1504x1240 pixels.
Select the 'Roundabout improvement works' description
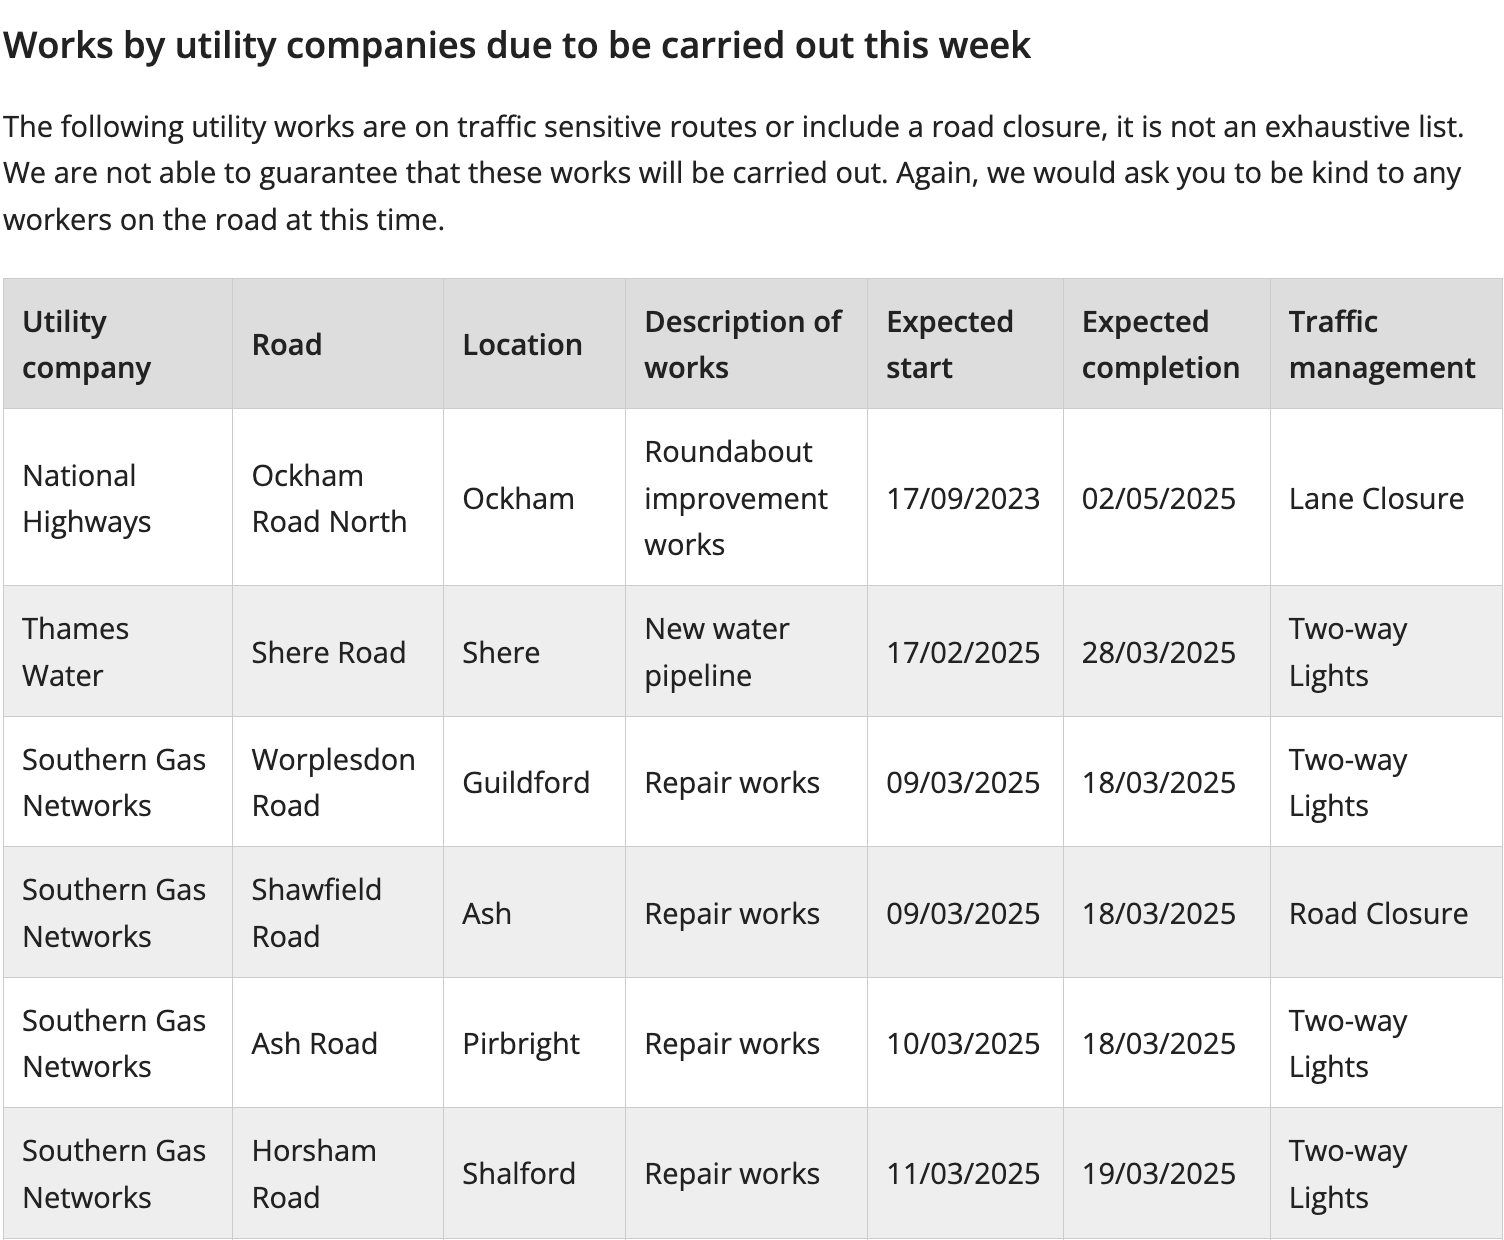coord(746,498)
